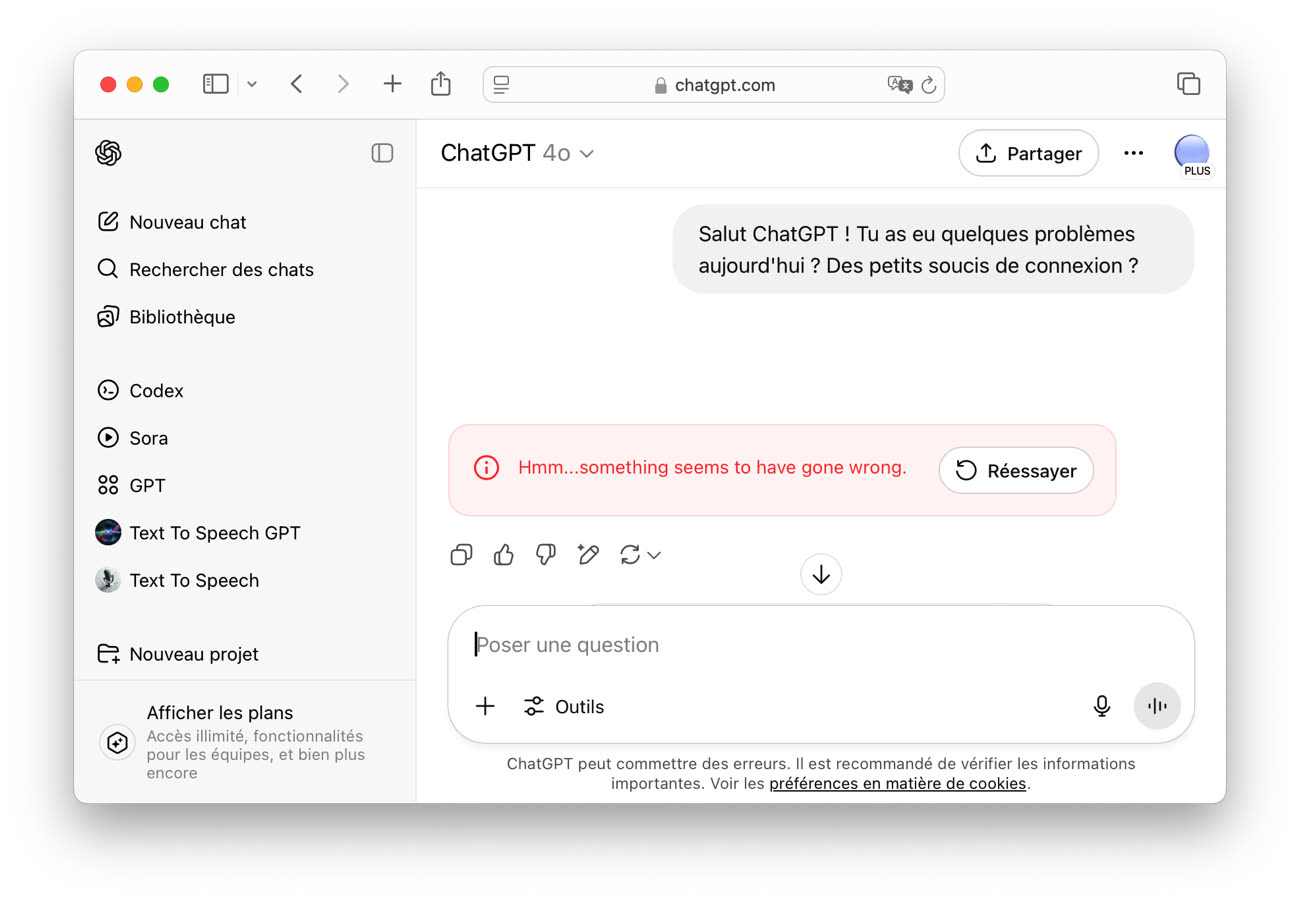The width and height of the screenshot is (1300, 901).
Task: Open préférences en matière de cookies link
Action: pos(898,784)
